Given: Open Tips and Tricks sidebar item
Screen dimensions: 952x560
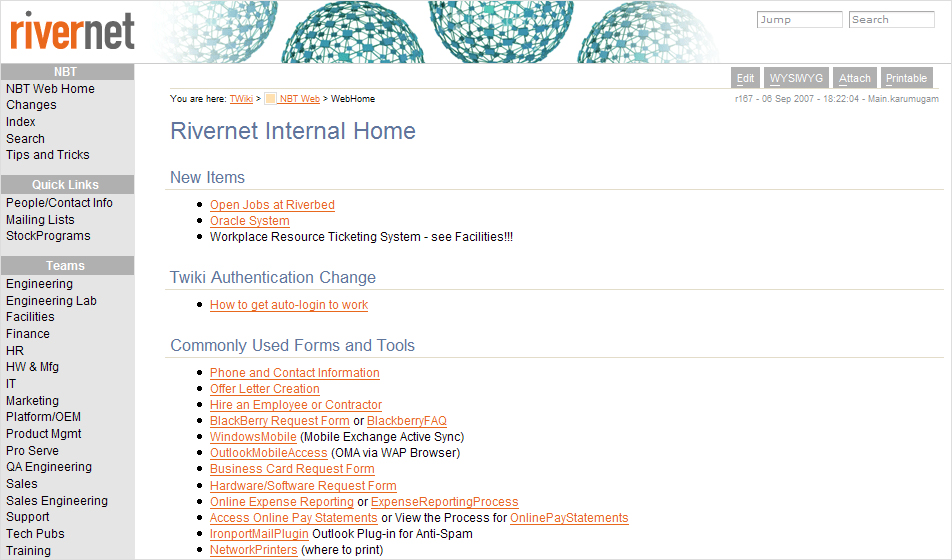Looking at the screenshot, I should click(x=47, y=155).
